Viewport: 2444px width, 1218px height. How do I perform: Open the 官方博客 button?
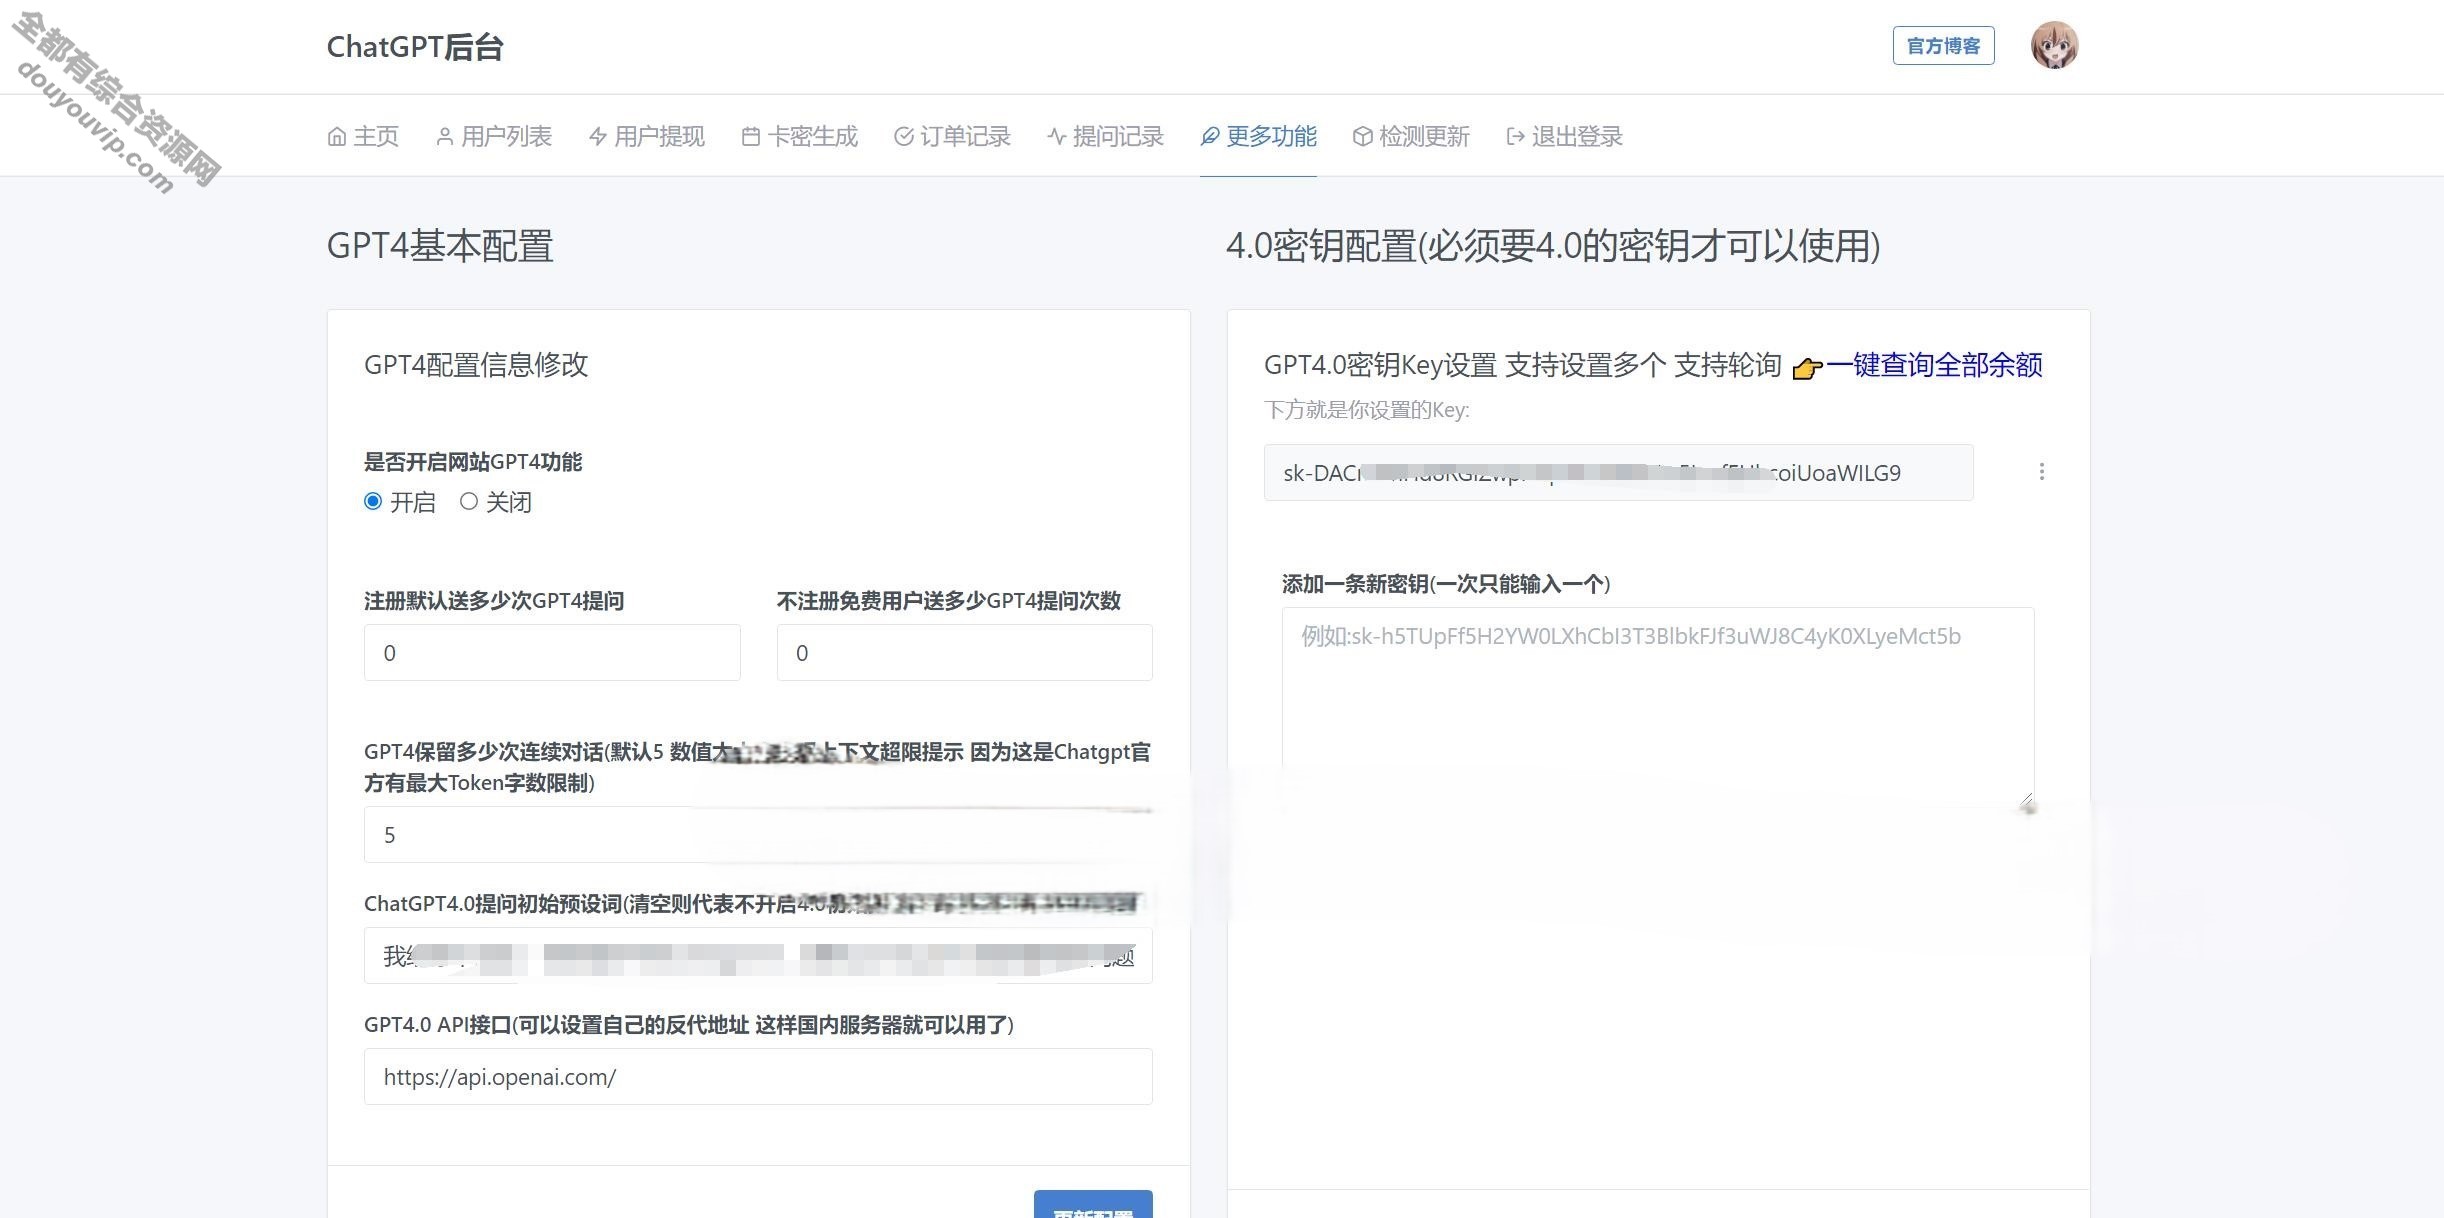[x=1943, y=46]
